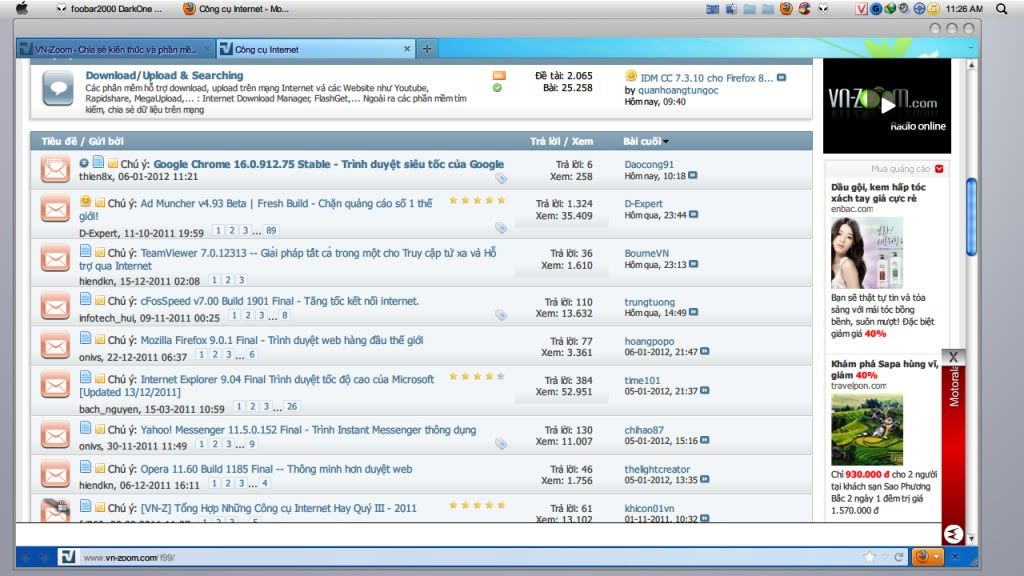The width and height of the screenshot is (1024, 576).
Task: Go to page 26 of Internet Explorer thread
Action: point(292,407)
